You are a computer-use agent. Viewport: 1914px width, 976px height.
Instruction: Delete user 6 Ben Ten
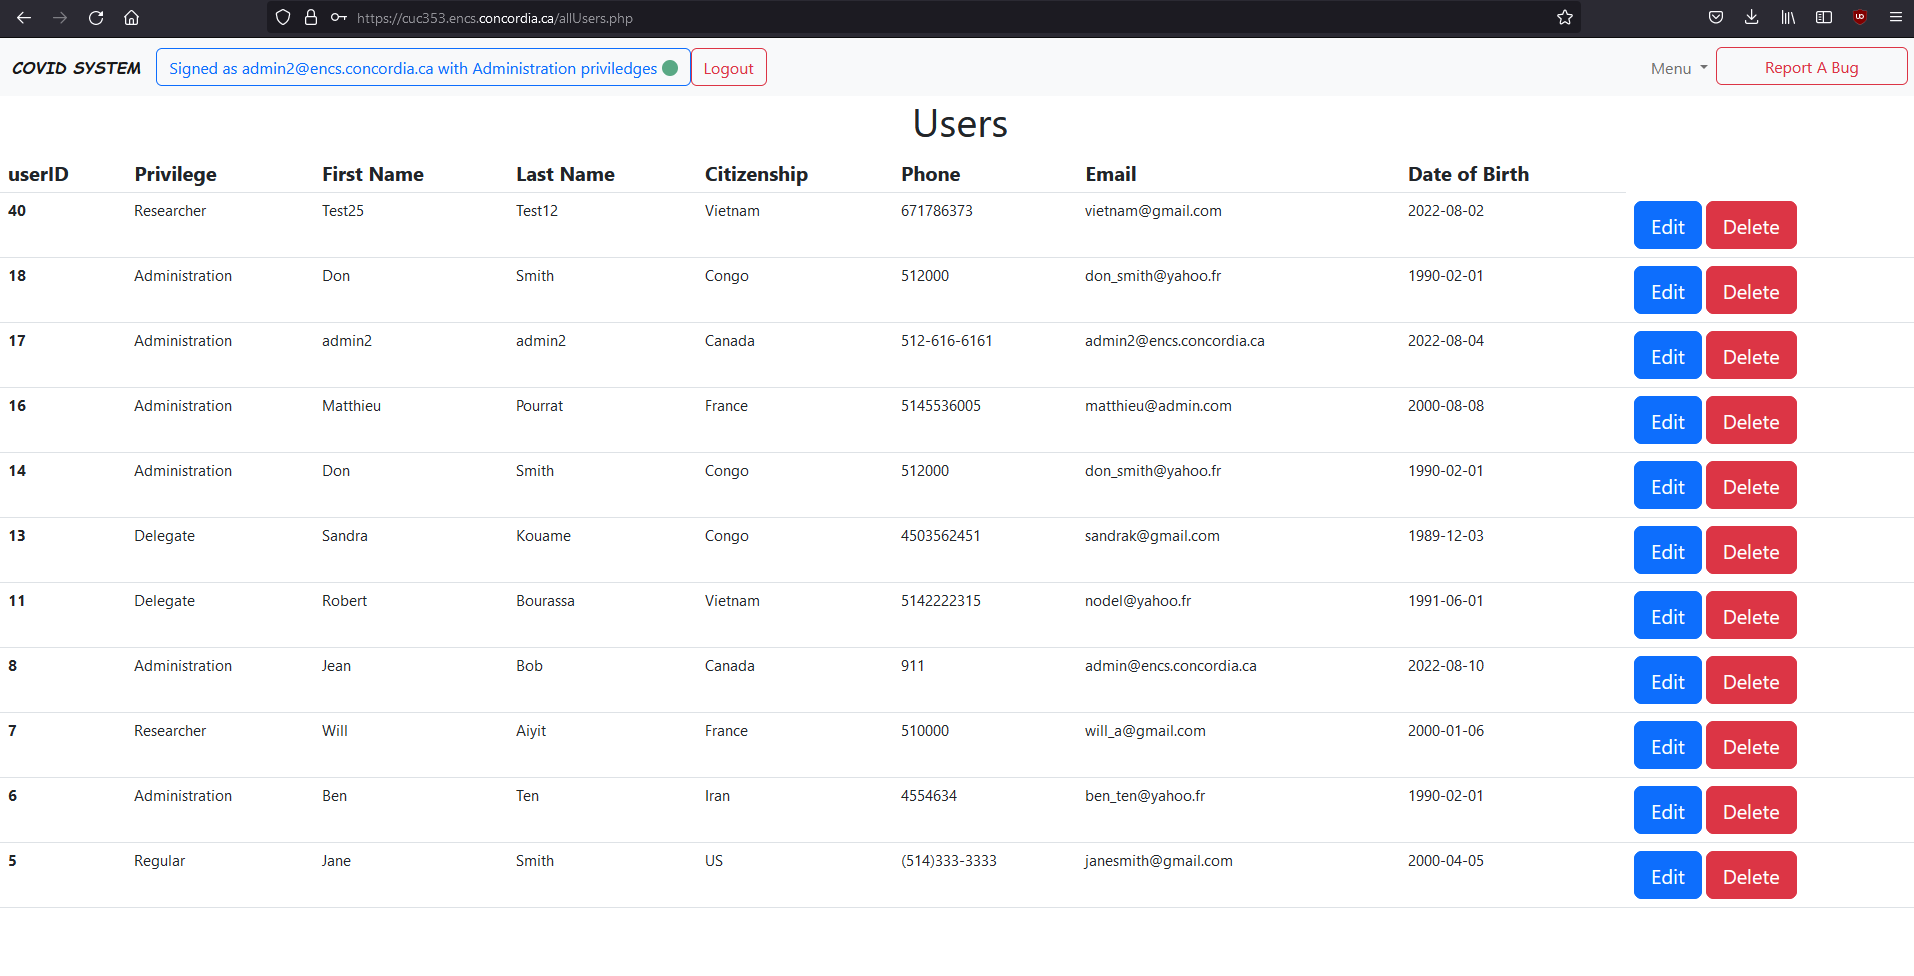[1751, 811]
